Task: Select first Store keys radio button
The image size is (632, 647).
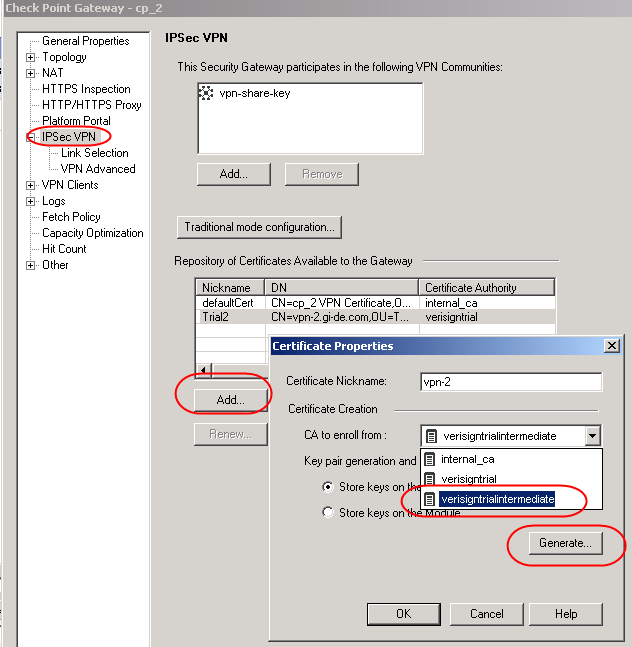Action: [x=328, y=487]
